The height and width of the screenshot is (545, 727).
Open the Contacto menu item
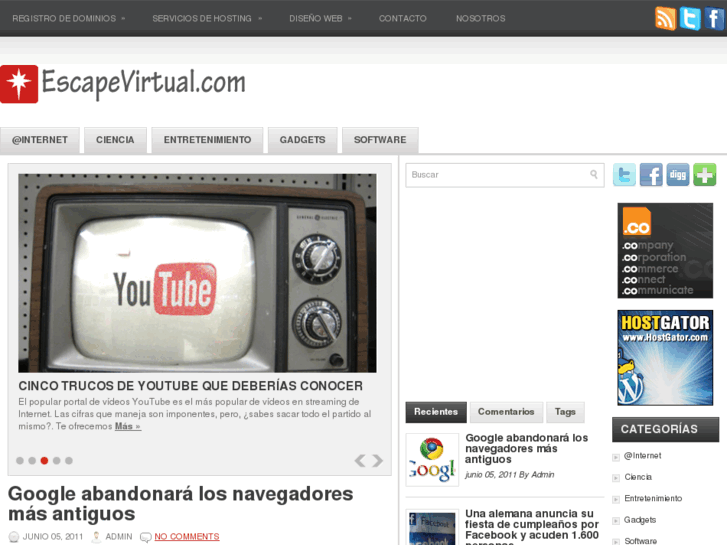402,19
